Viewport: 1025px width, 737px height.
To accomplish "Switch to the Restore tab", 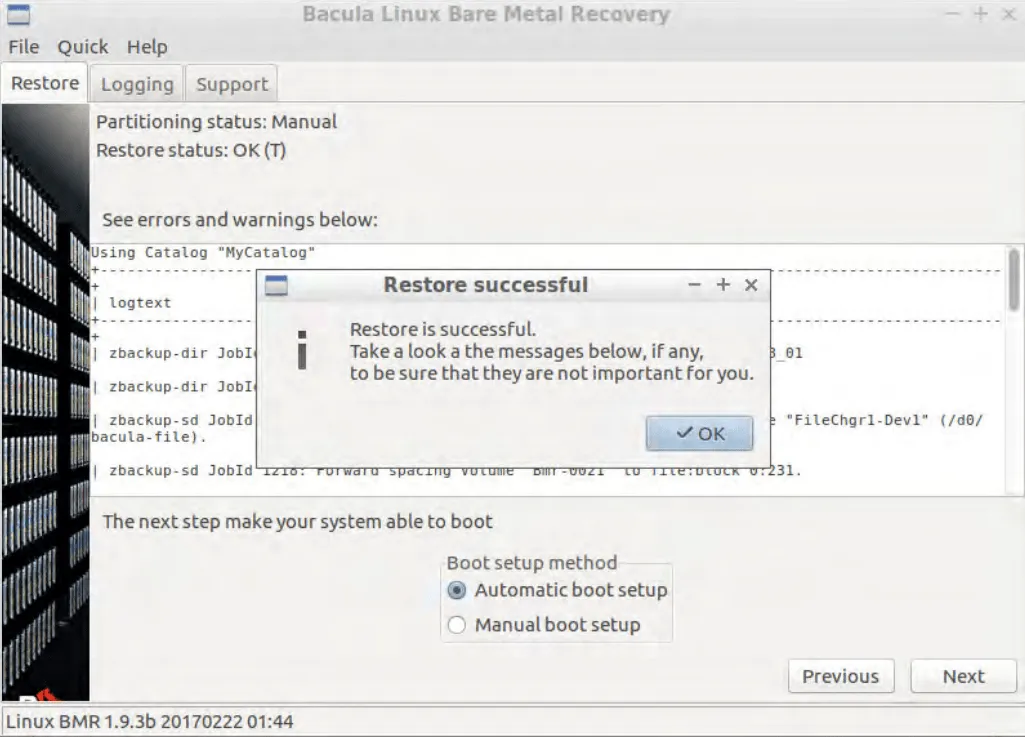I will coord(44,83).
